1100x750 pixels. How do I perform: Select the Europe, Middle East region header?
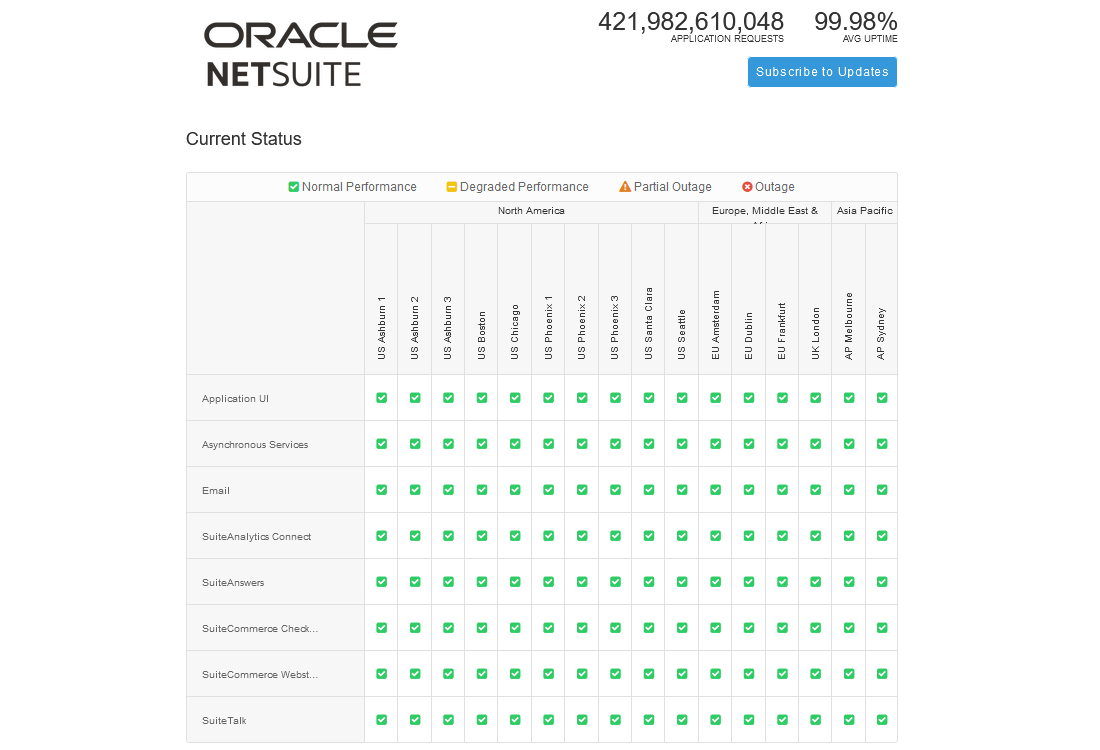click(765, 211)
